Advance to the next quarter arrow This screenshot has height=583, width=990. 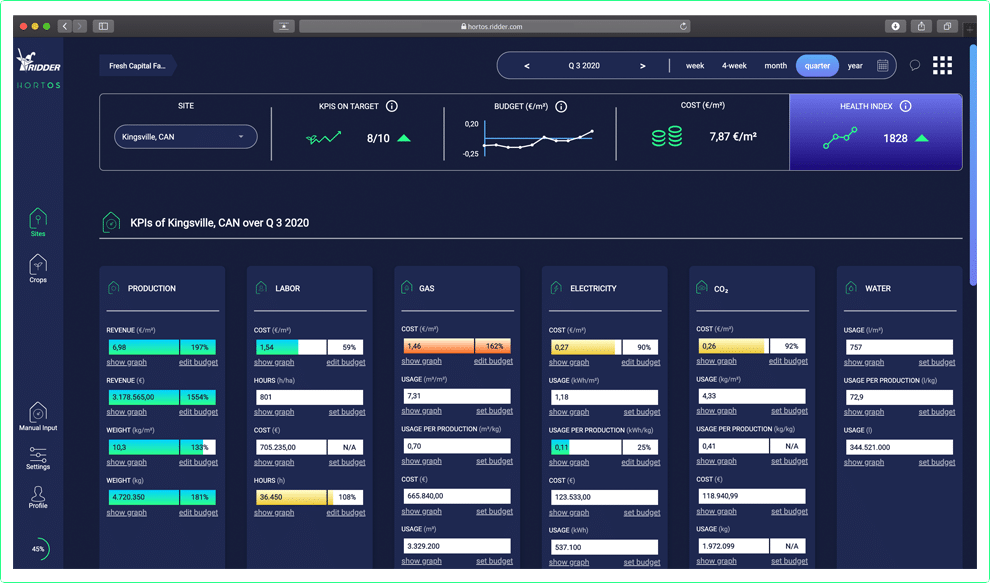point(642,66)
